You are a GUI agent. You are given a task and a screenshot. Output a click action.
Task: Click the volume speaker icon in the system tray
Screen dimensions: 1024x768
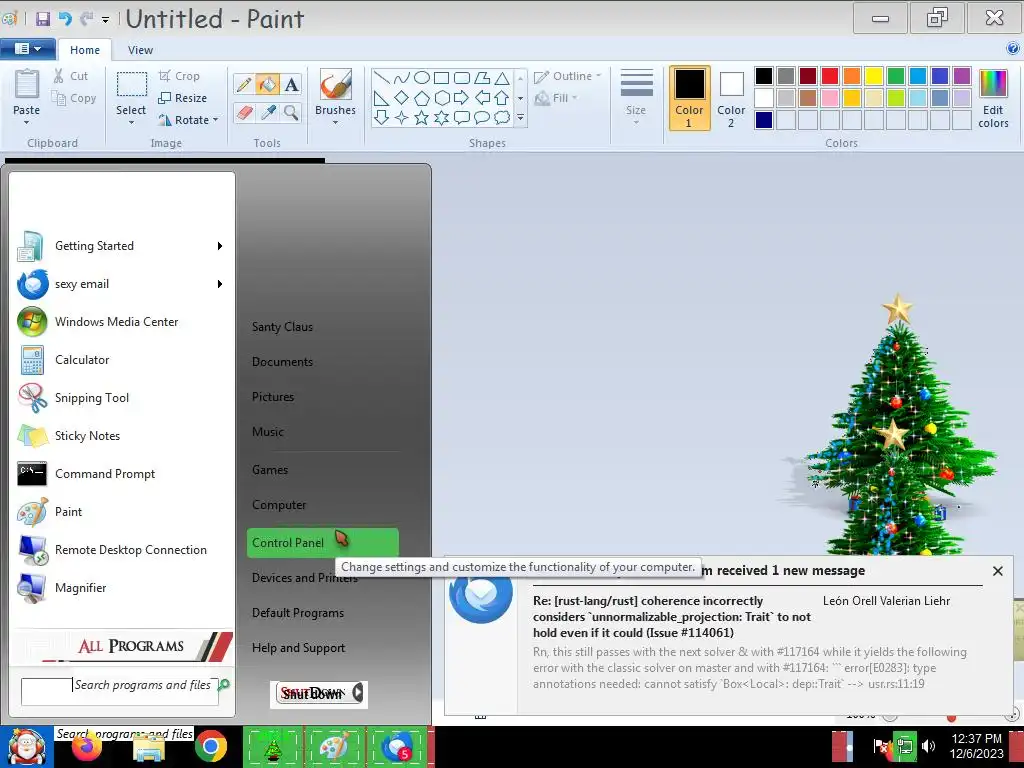[x=928, y=746]
